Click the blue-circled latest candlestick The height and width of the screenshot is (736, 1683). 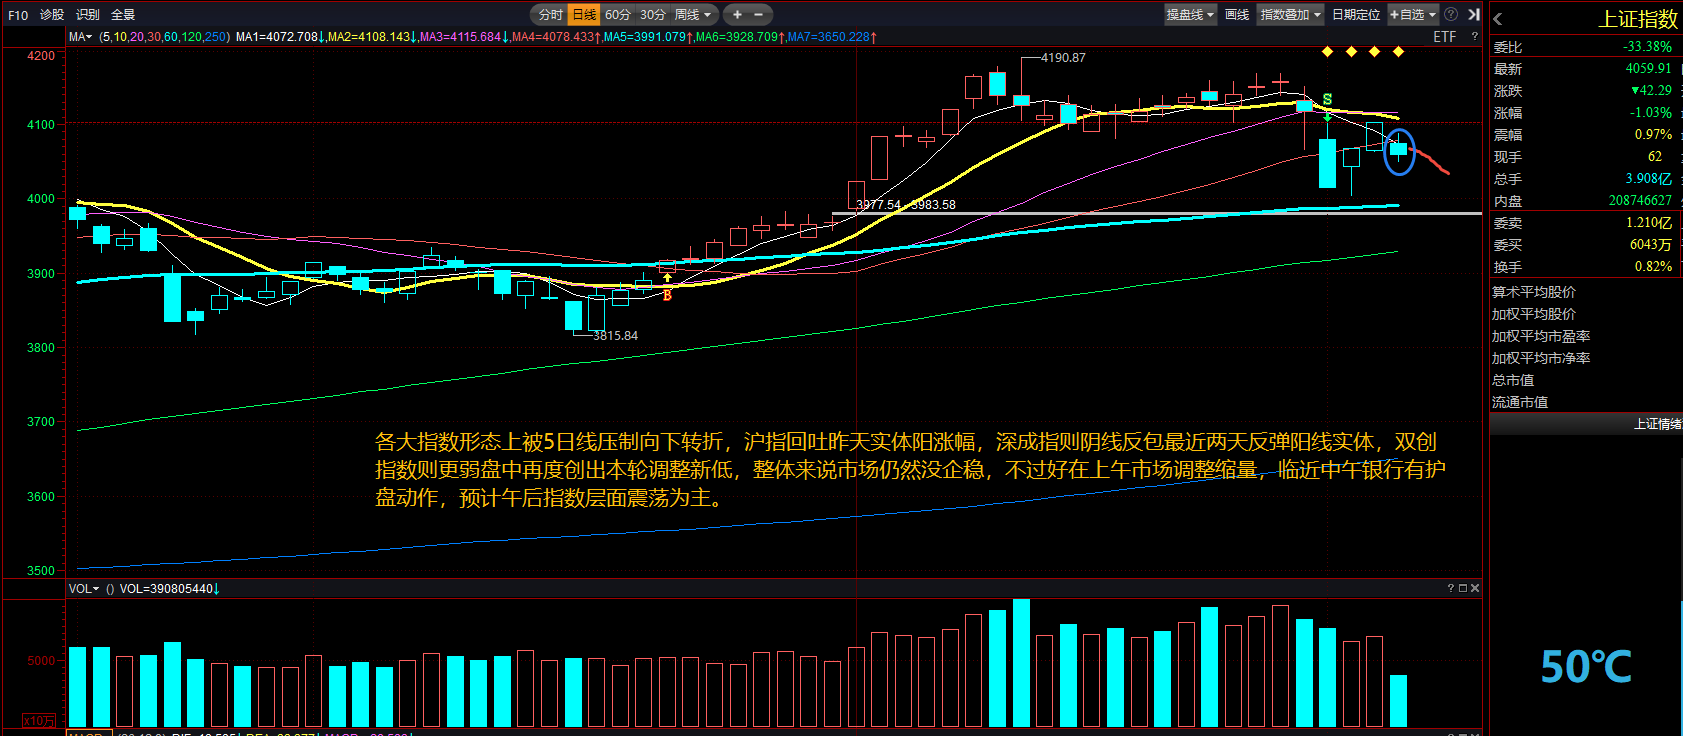tap(1398, 150)
